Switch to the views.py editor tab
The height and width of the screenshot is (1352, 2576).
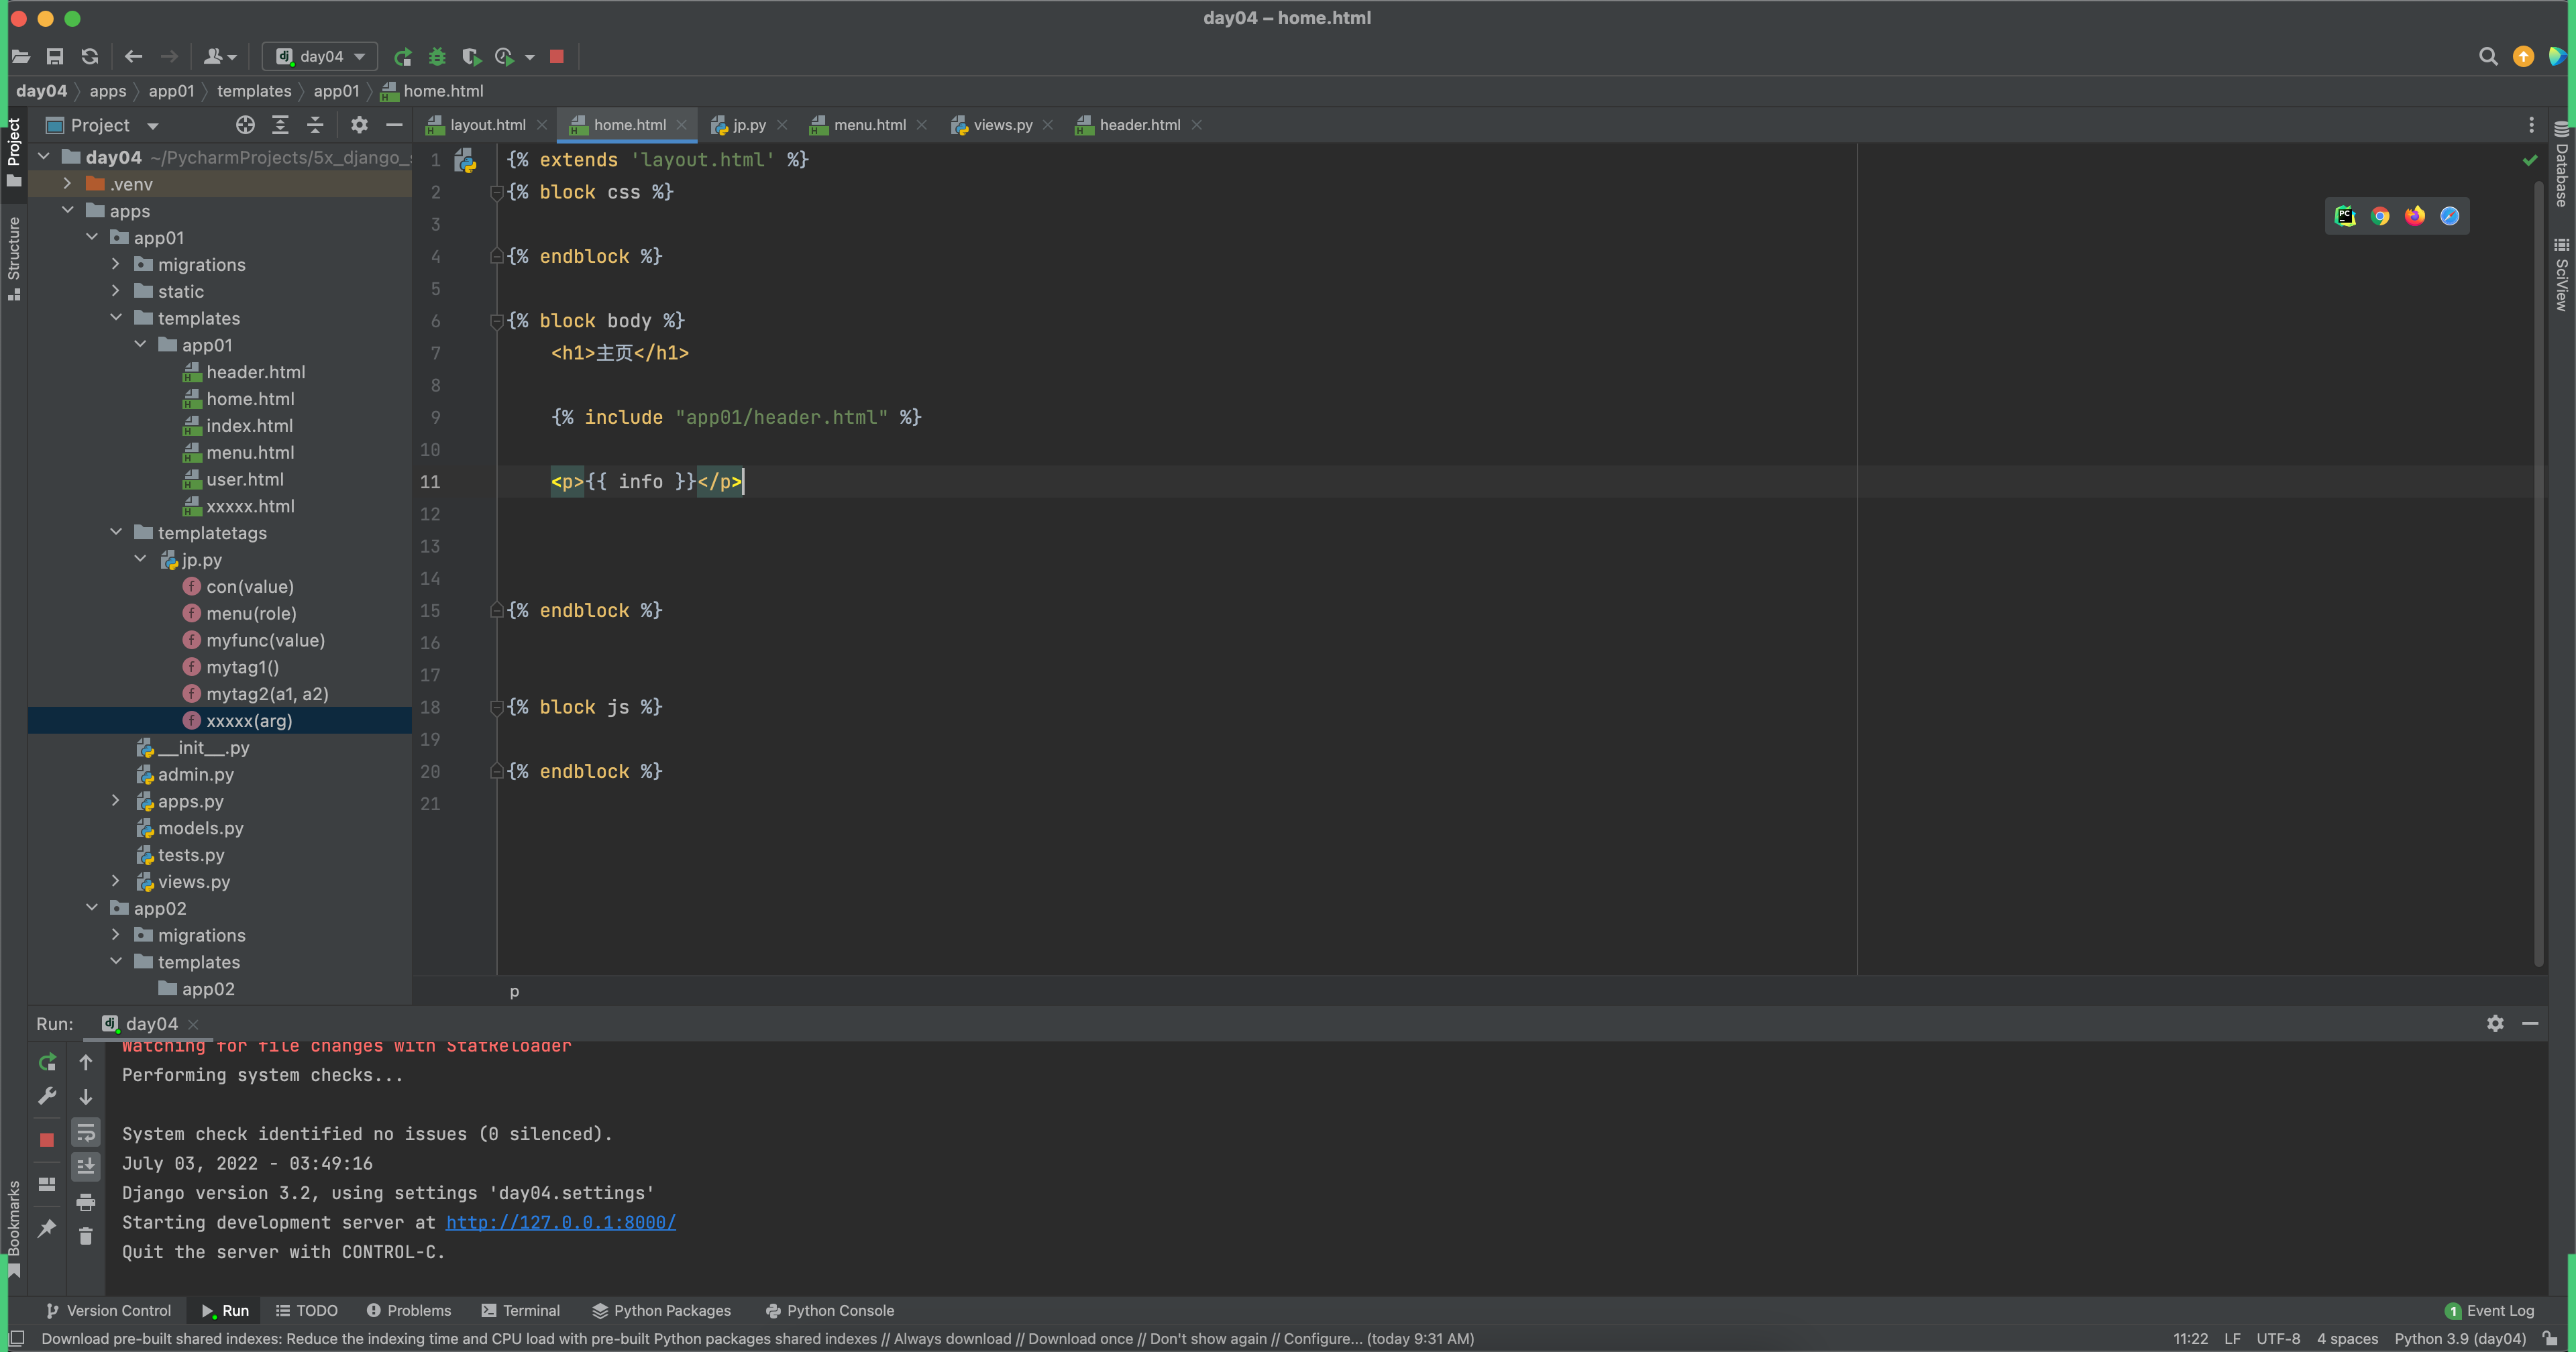point(1002,125)
